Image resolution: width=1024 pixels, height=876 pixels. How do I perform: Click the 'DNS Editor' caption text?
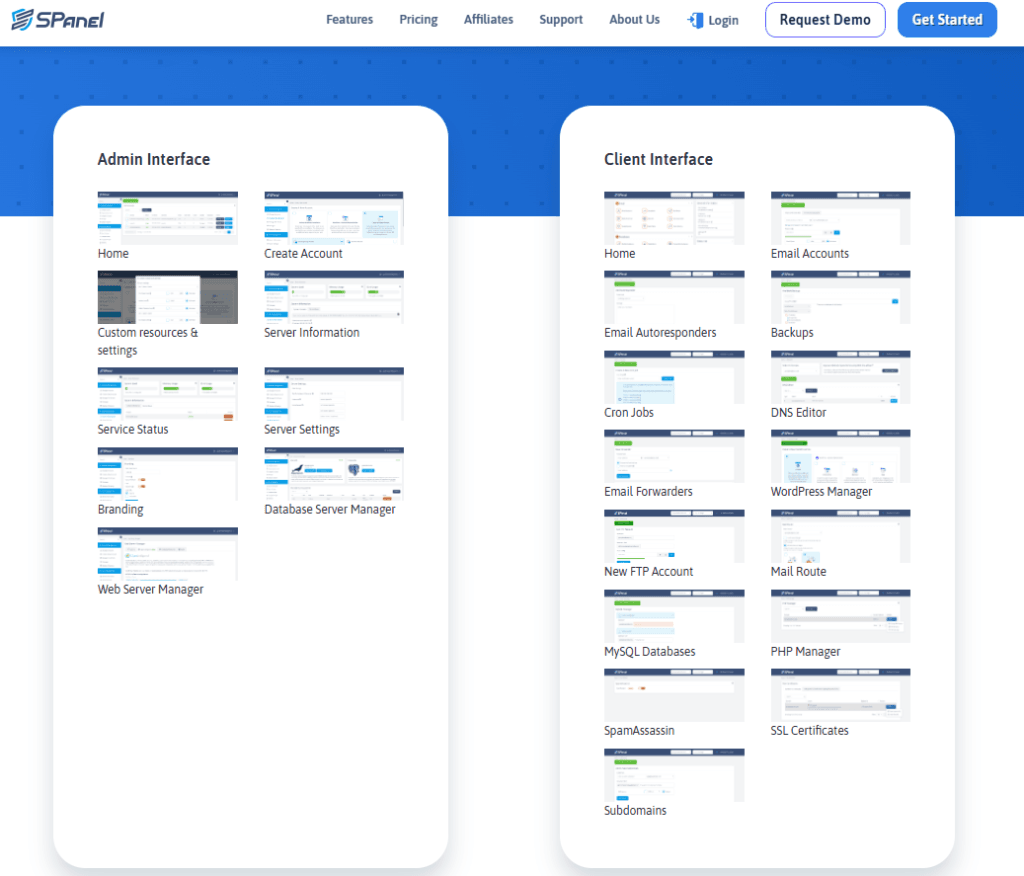(798, 412)
